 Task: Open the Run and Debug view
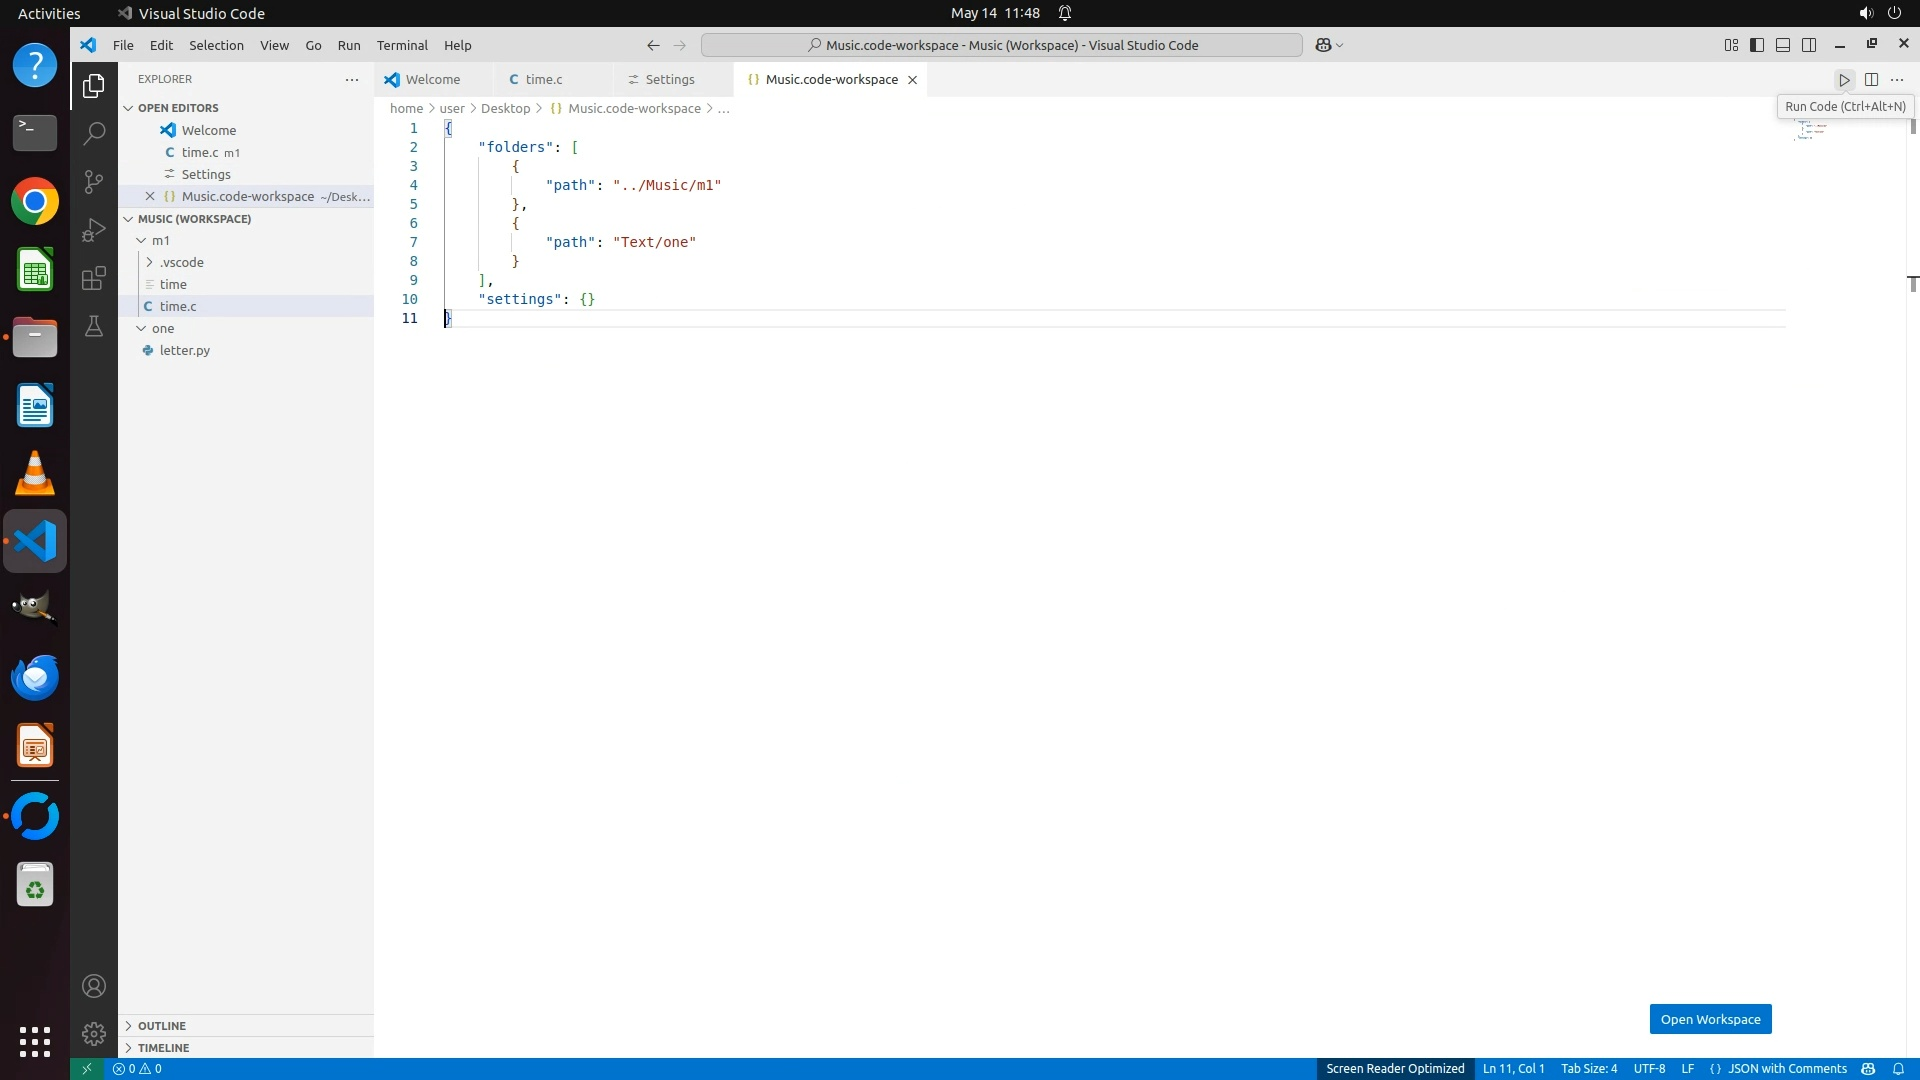point(94,230)
